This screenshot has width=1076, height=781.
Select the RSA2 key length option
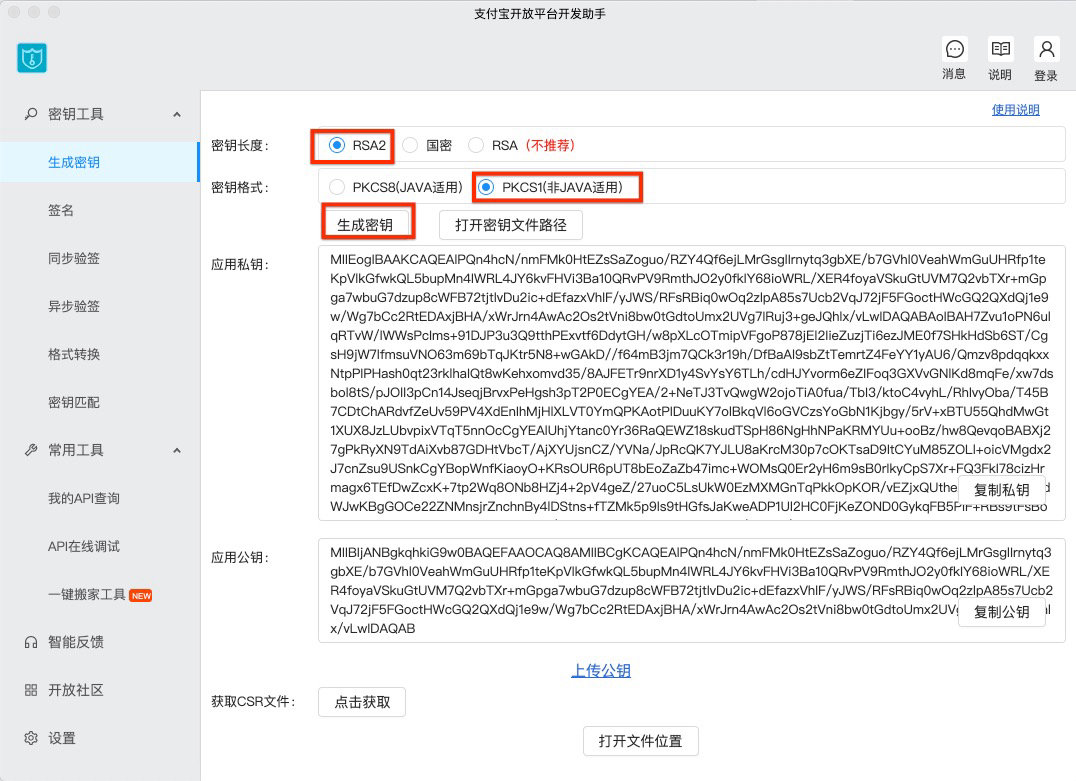pyautogui.click(x=336, y=145)
